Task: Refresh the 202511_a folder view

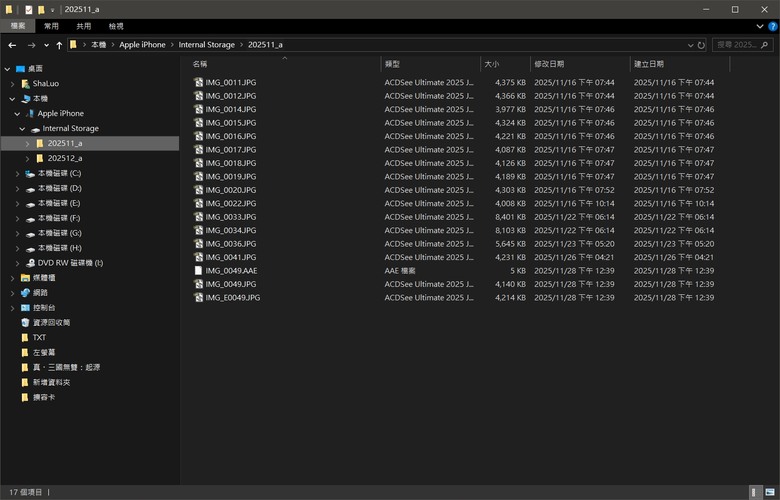Action: [x=701, y=45]
